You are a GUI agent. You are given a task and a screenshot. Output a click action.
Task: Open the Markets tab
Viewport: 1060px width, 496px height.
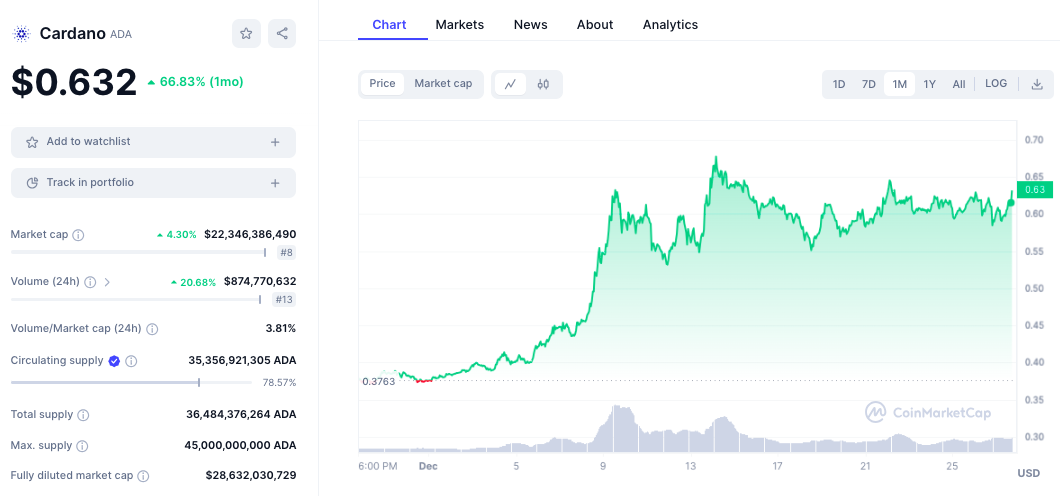pos(460,24)
